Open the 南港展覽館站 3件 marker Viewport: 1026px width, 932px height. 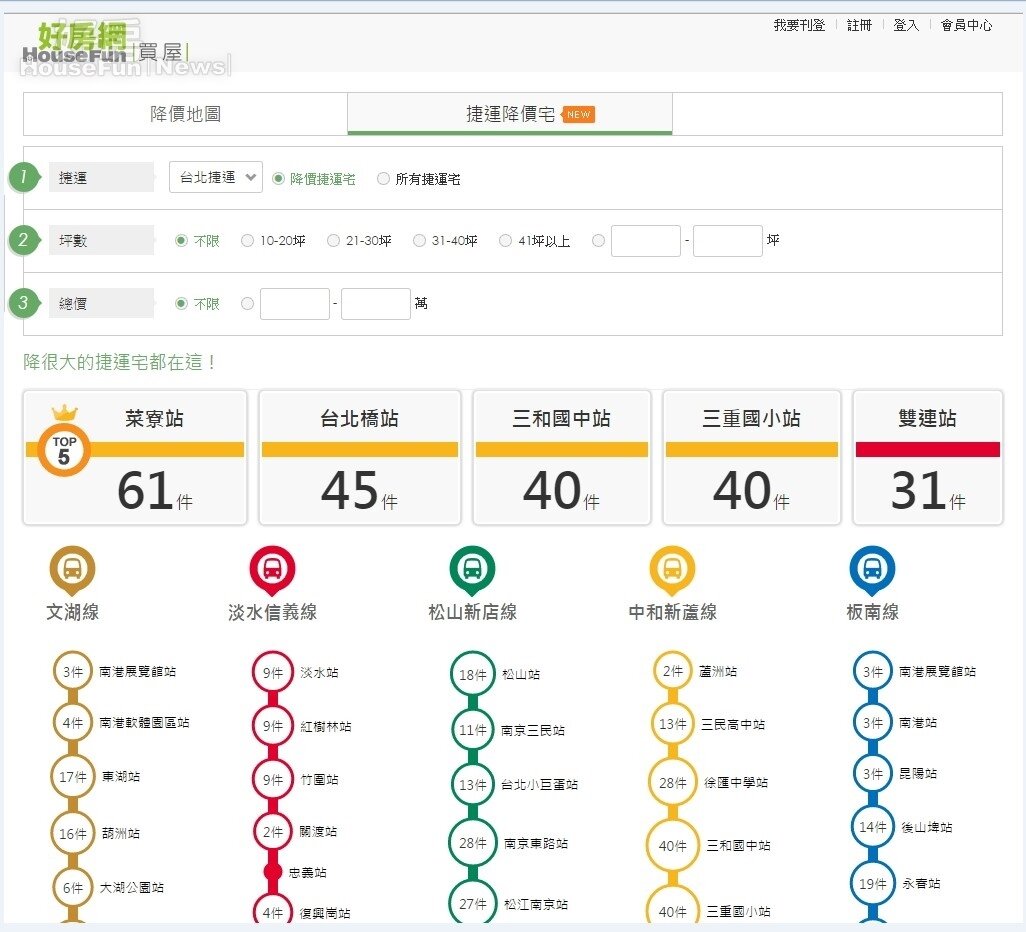point(72,671)
